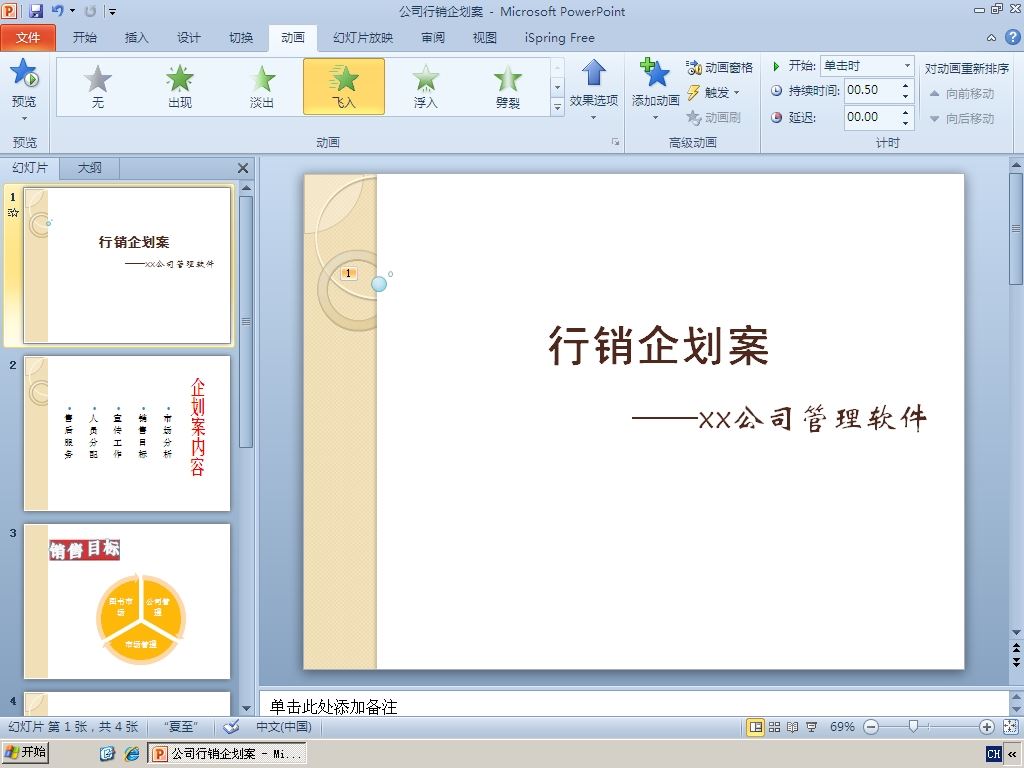Increase Duration (持续时间) with up stepper

pos(905,85)
